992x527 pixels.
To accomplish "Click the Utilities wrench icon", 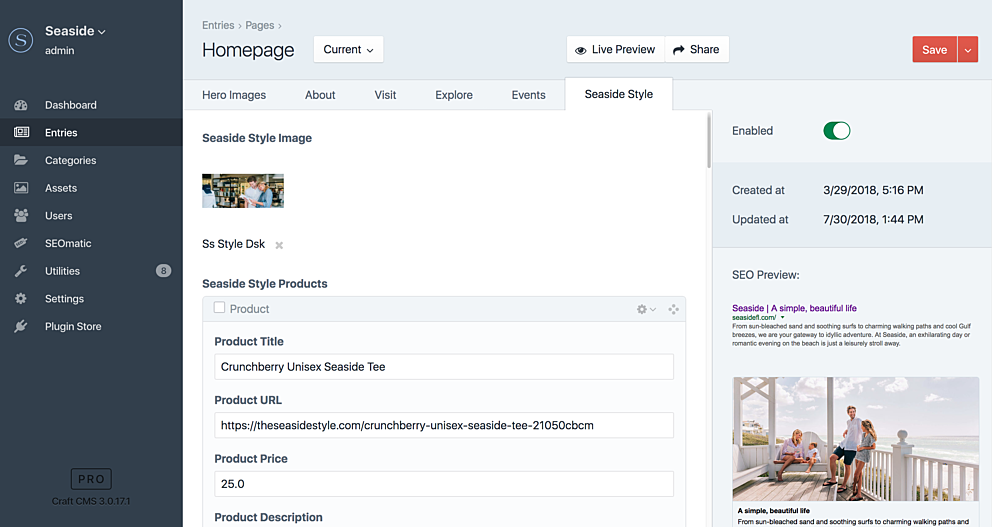I will click(21, 271).
